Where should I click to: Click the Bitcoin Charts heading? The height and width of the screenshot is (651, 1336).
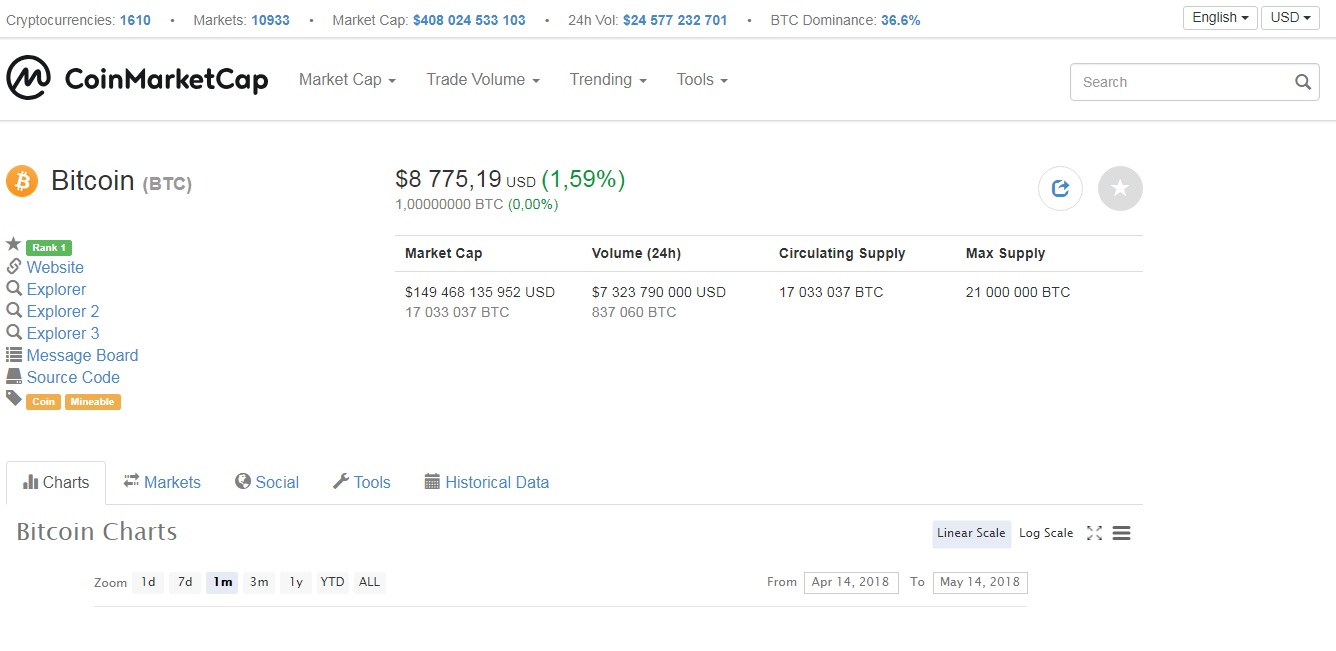pyautogui.click(x=97, y=532)
